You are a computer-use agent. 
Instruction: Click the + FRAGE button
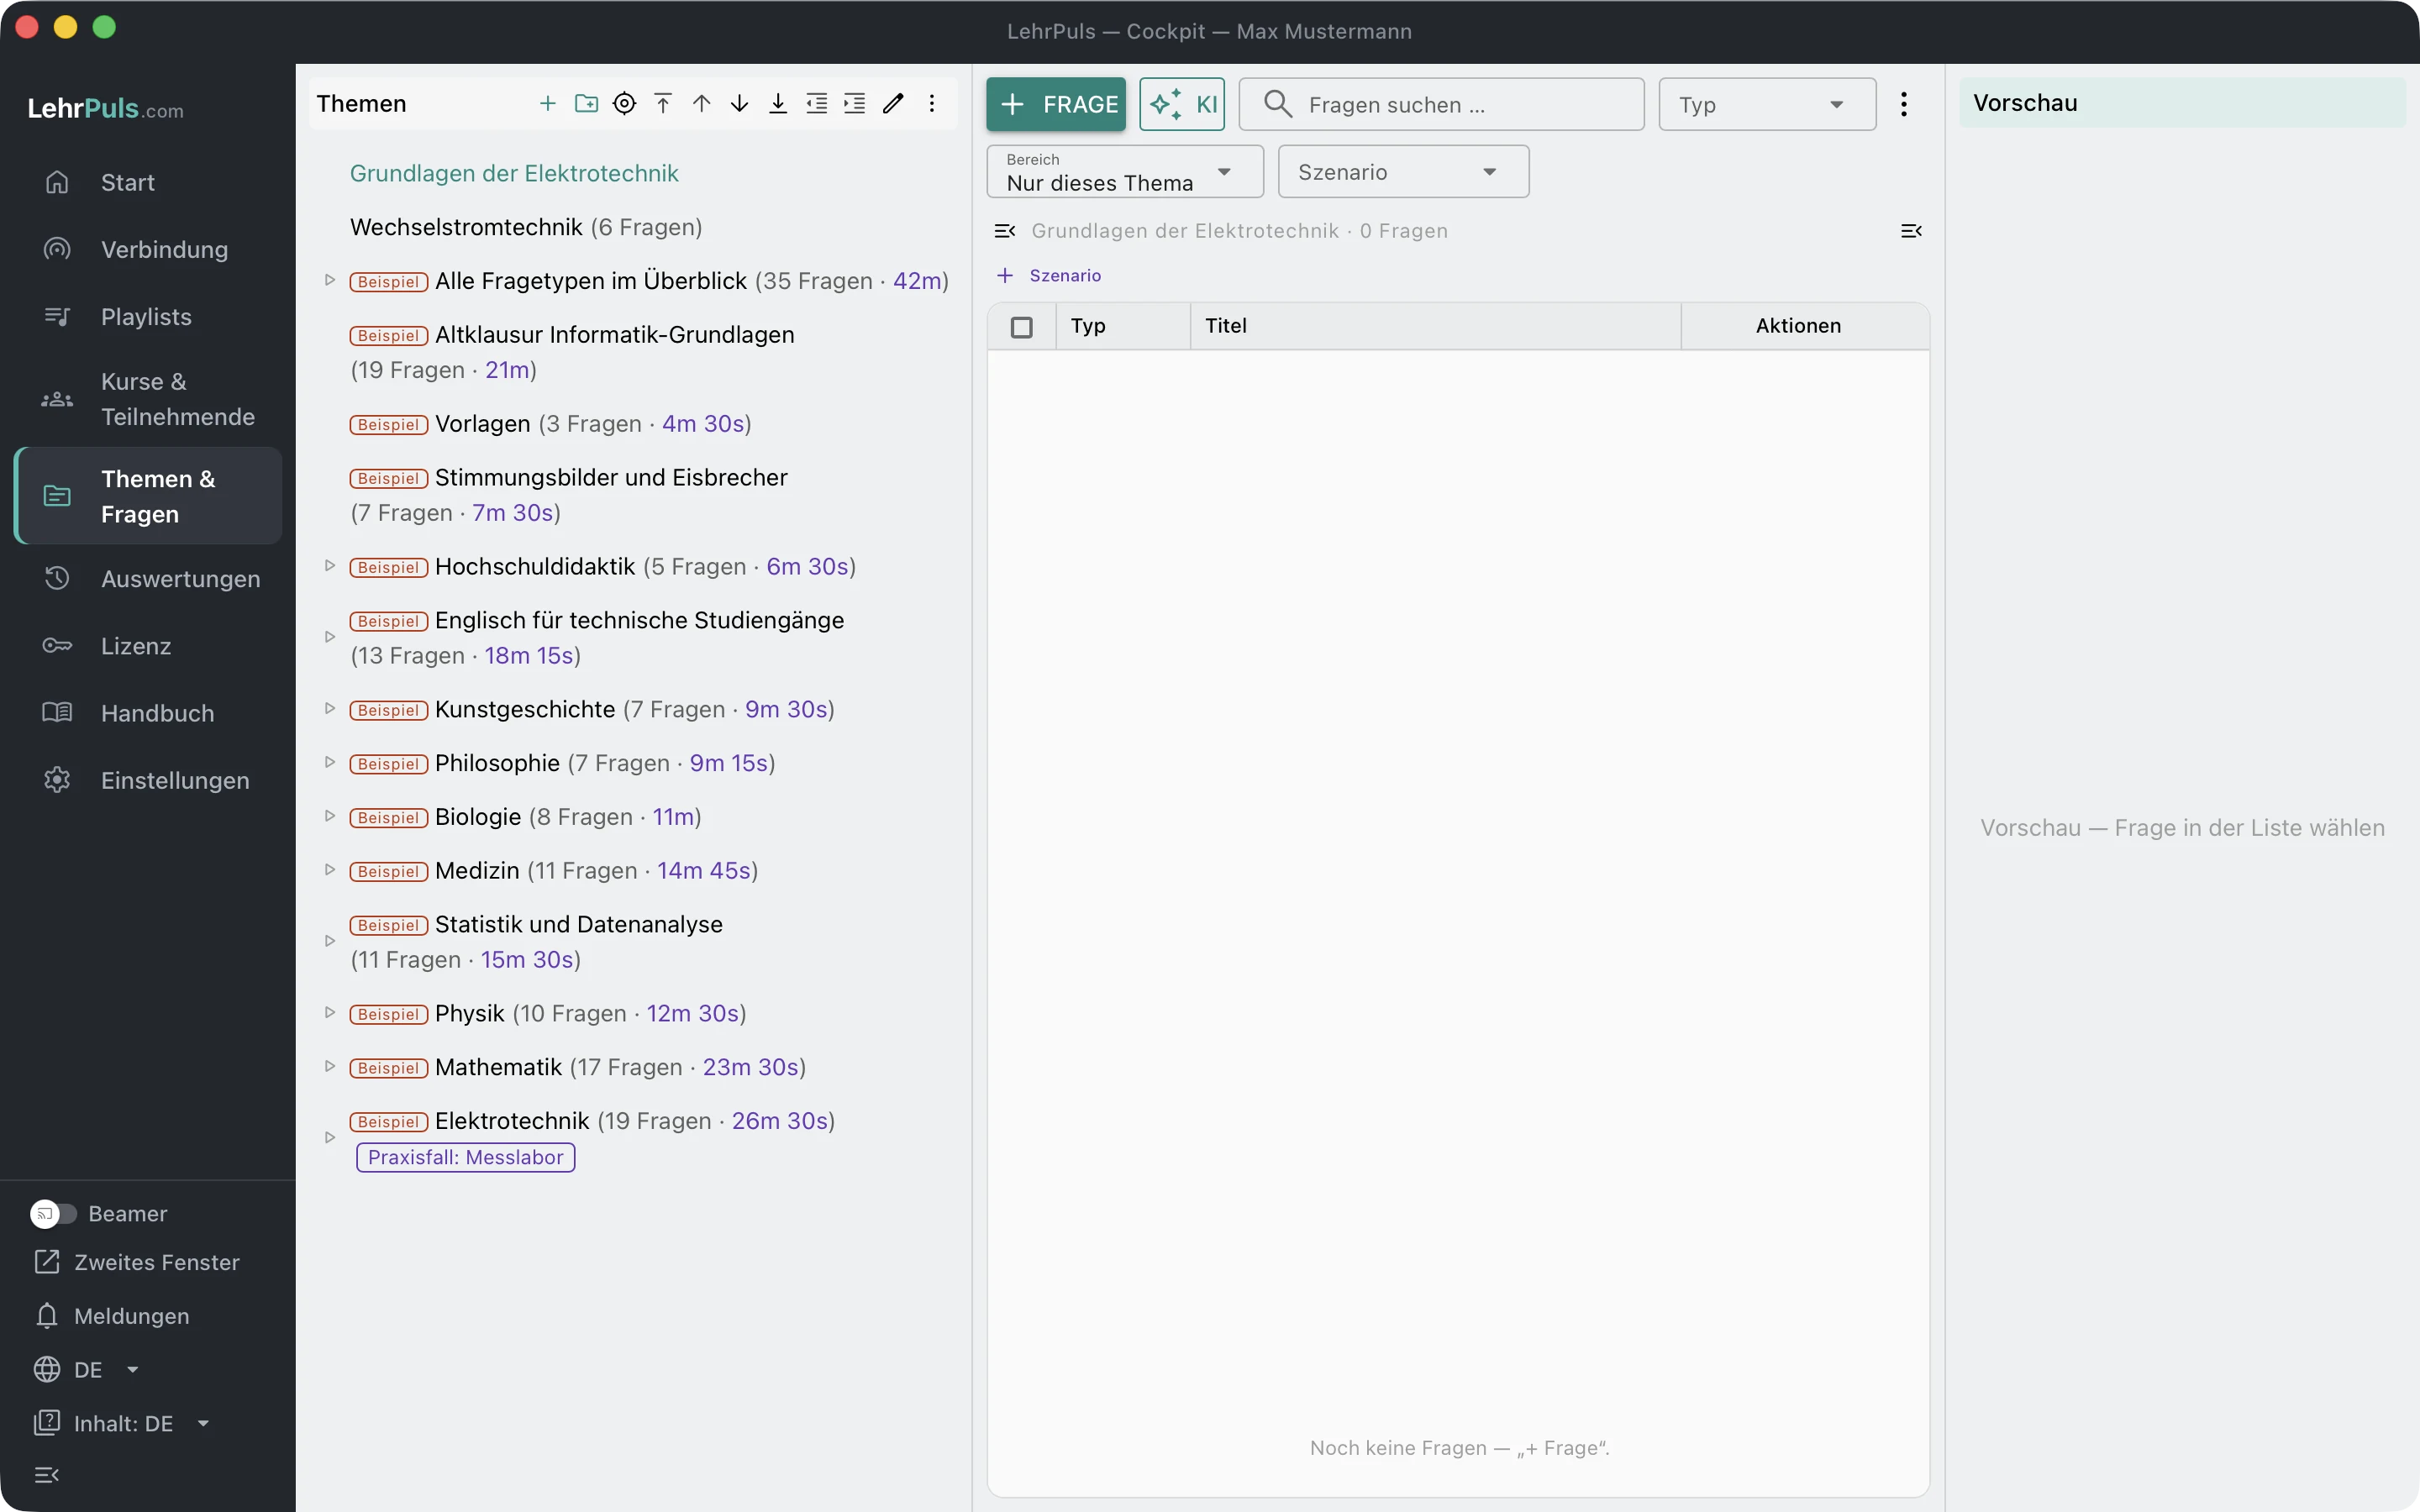[x=1055, y=104]
